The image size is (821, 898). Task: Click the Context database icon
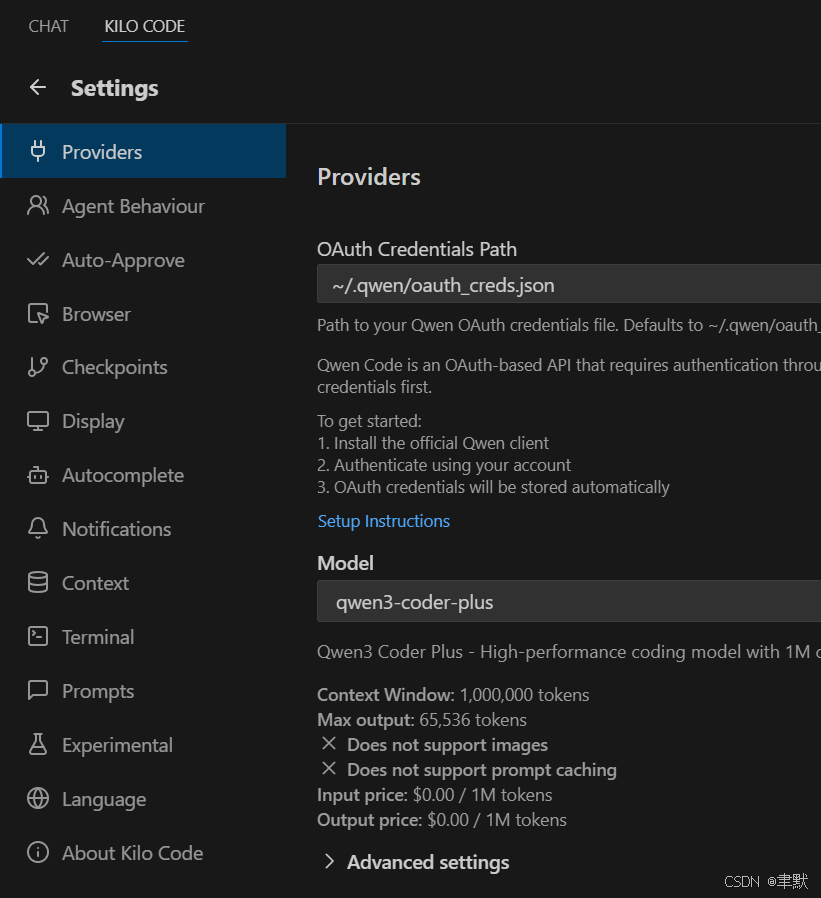pos(38,583)
